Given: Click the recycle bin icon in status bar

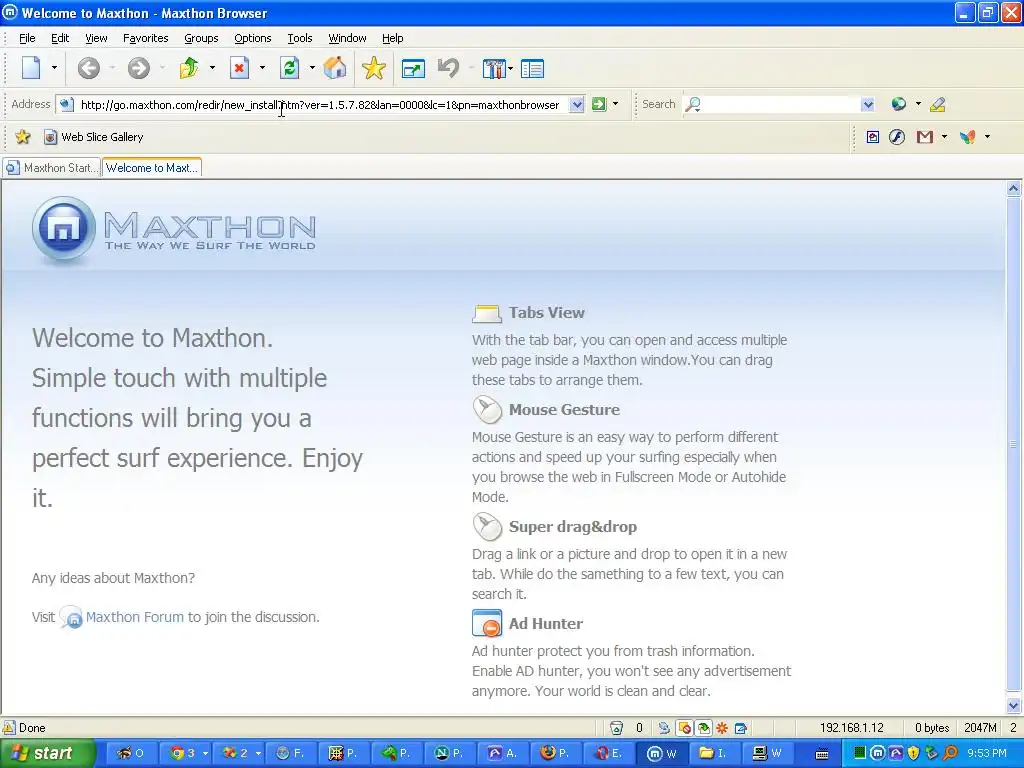Looking at the screenshot, I should click(x=616, y=728).
